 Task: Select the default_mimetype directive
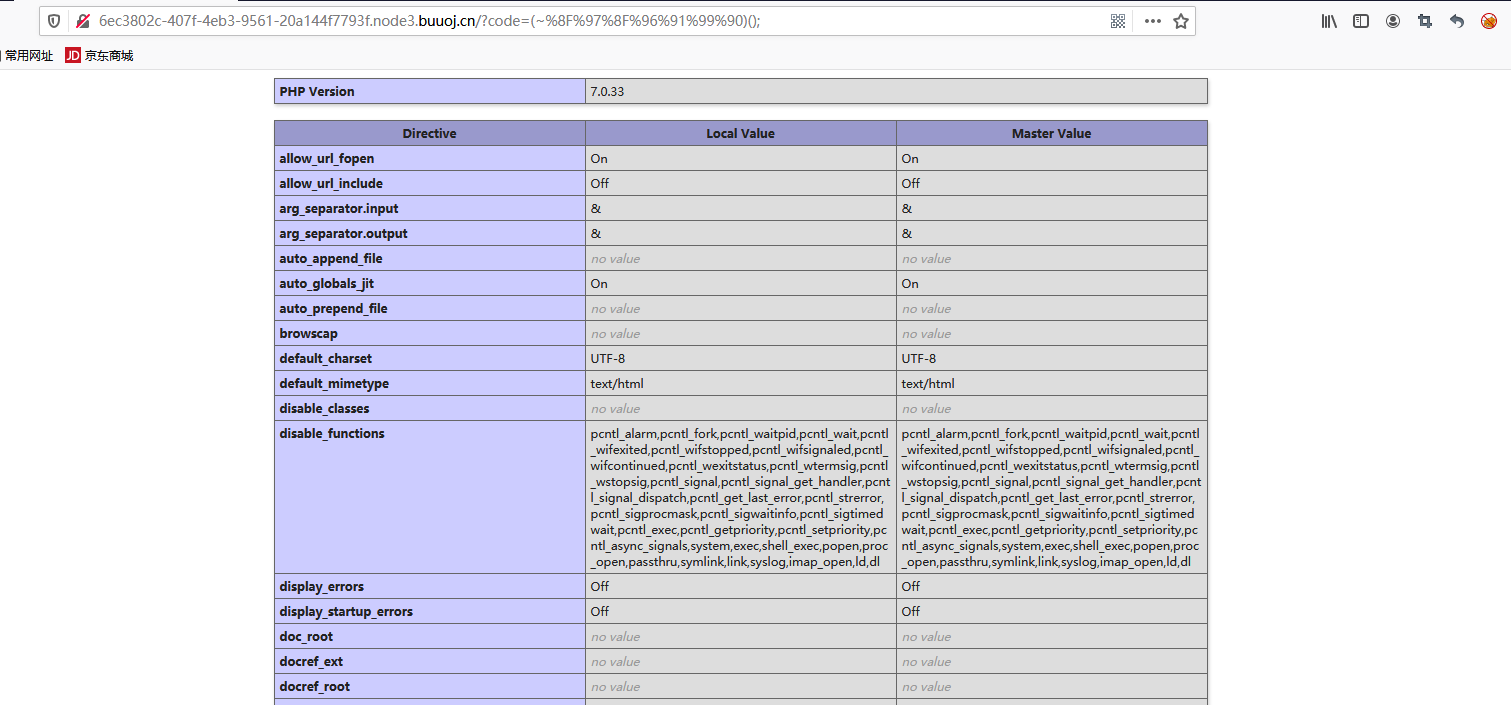pos(334,383)
